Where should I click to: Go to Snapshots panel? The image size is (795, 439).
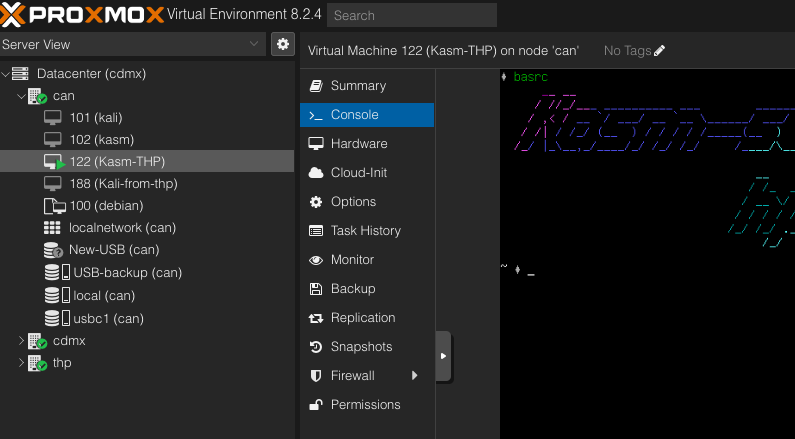(361, 347)
